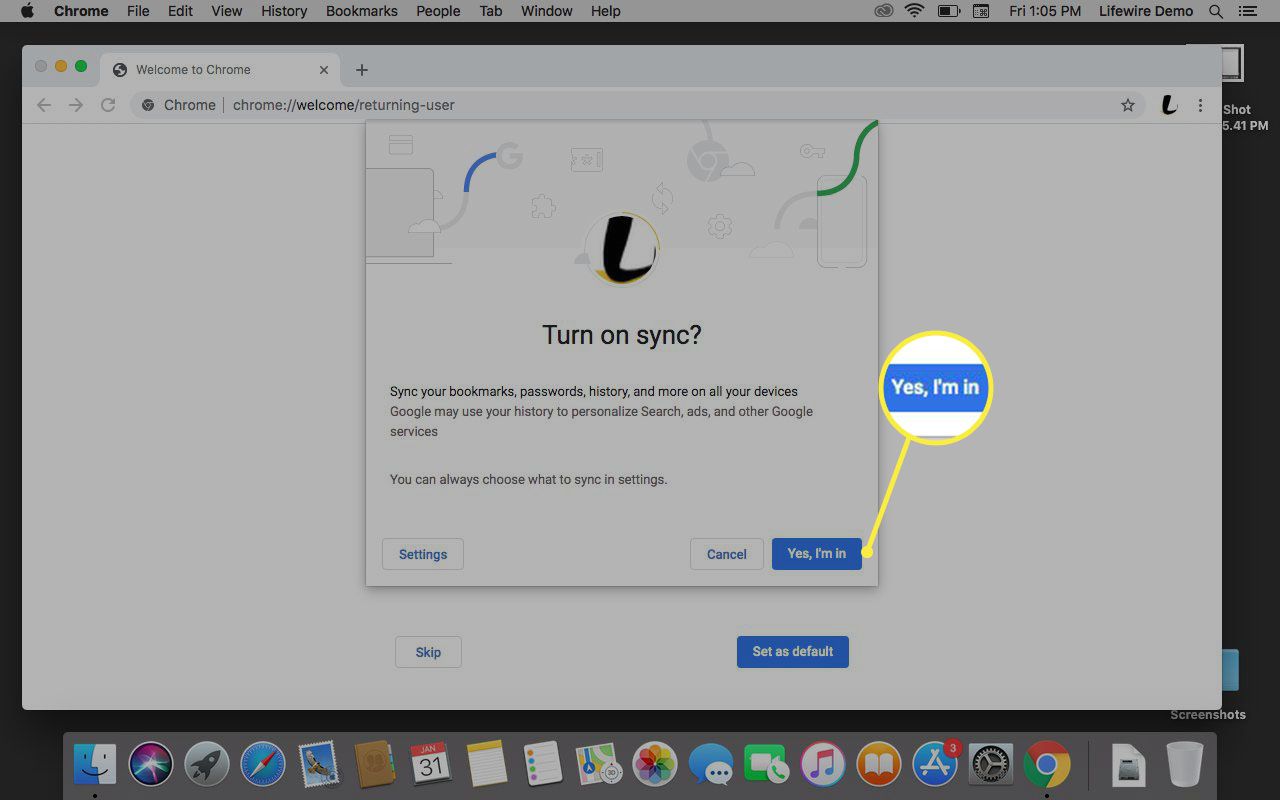Open Launchpad rocket icon
1280x800 pixels.
(x=207, y=766)
